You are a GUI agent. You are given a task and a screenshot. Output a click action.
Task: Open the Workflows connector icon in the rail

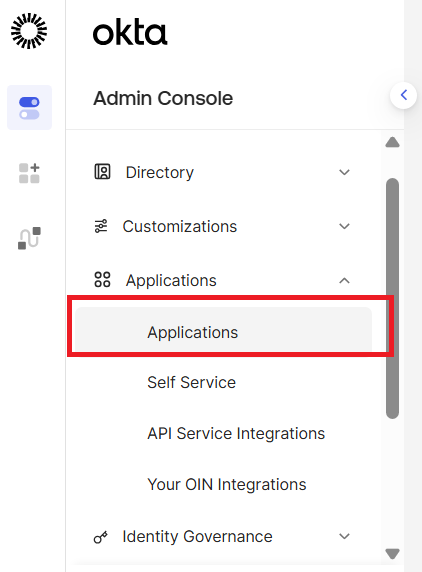click(29, 238)
